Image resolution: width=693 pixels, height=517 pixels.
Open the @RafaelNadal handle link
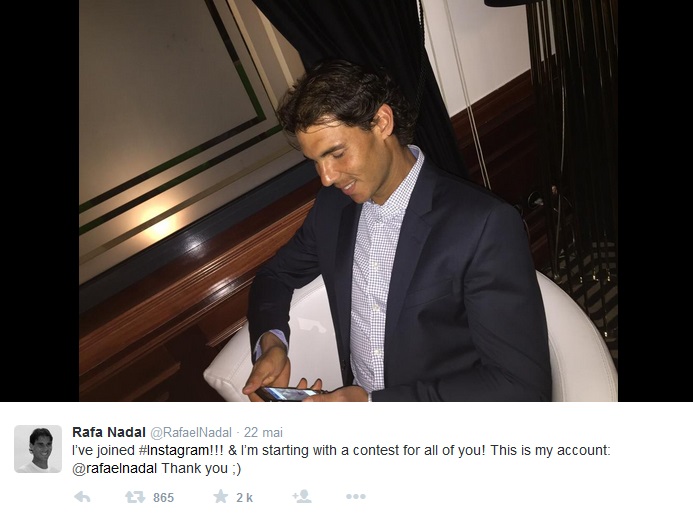click(191, 432)
